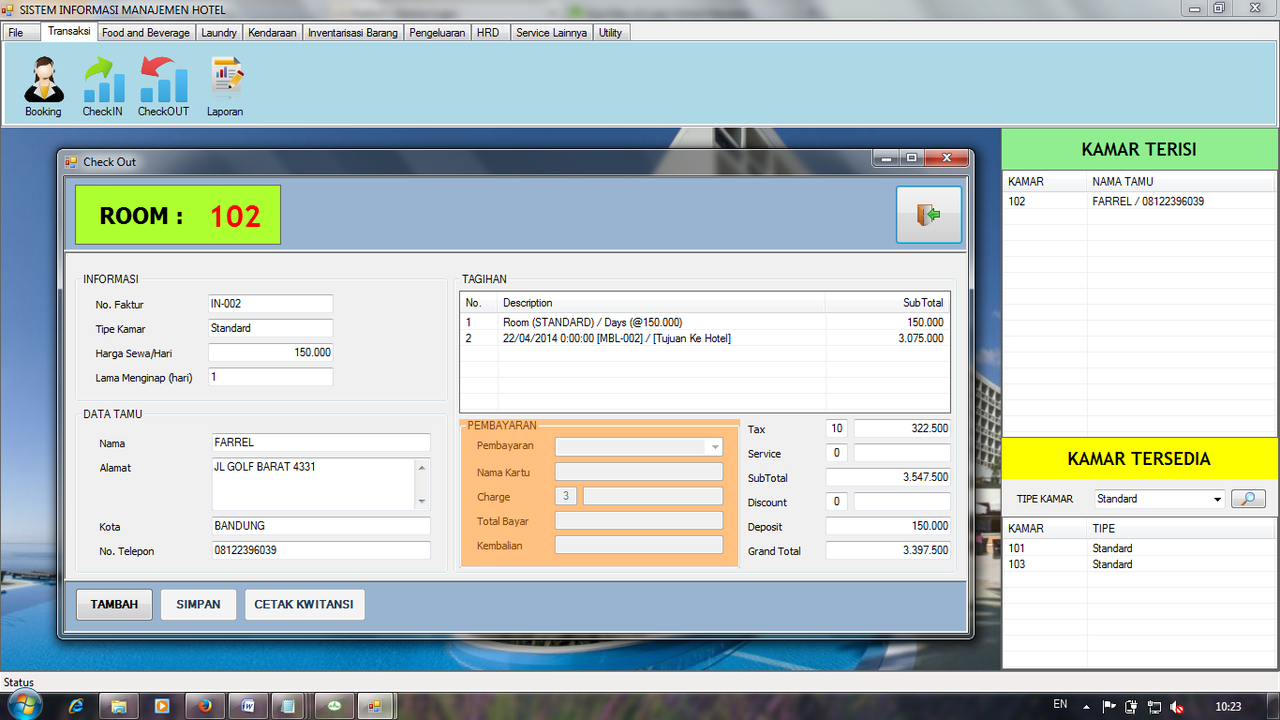The image size is (1280, 720).
Task: Click the No. Faktur field
Action: pos(270,304)
